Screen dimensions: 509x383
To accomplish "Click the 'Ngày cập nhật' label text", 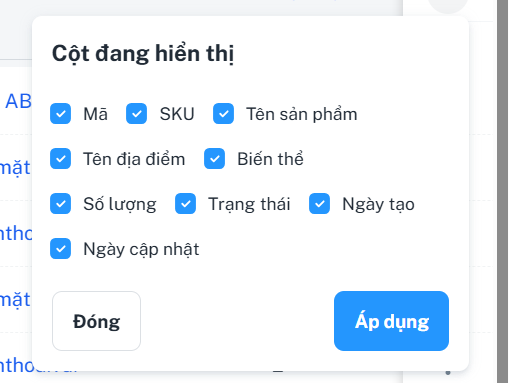I will [141, 249].
